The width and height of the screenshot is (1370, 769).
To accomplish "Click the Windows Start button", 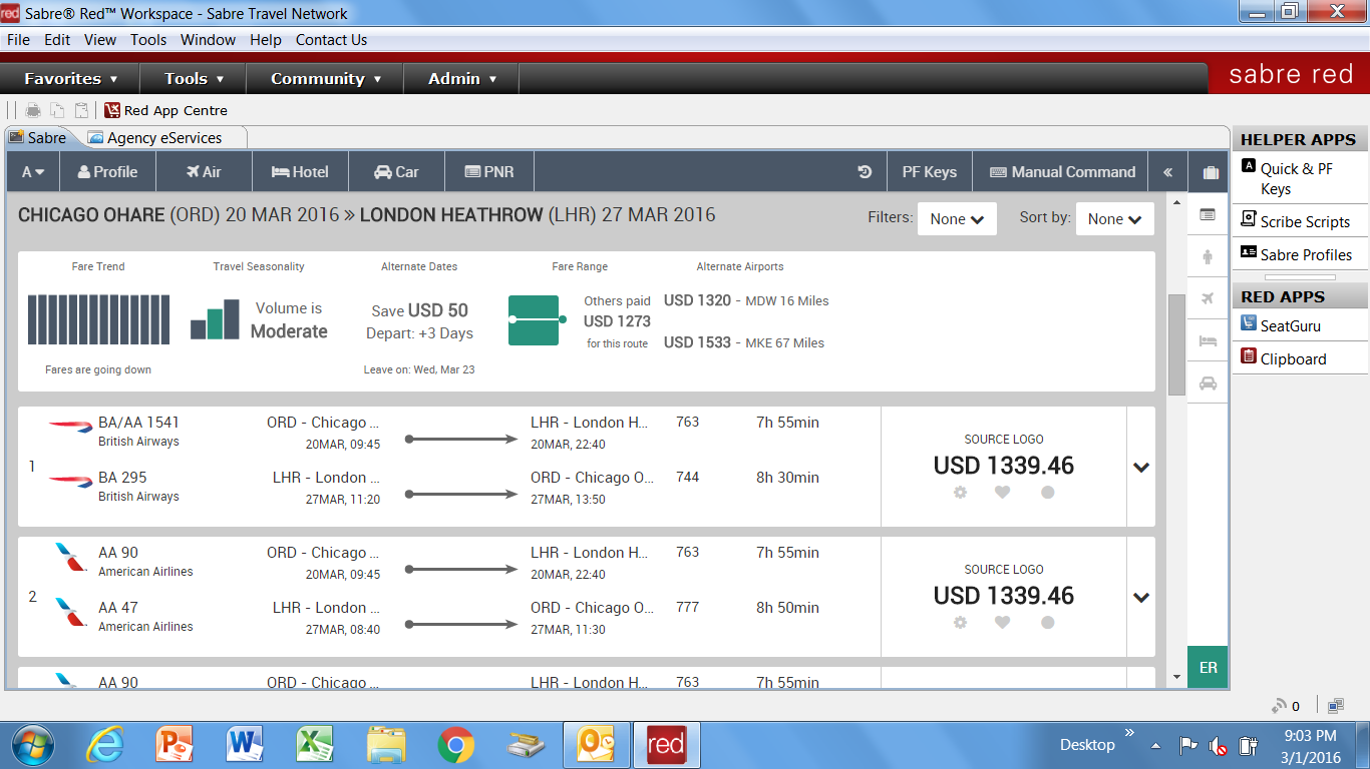I will 32,745.
